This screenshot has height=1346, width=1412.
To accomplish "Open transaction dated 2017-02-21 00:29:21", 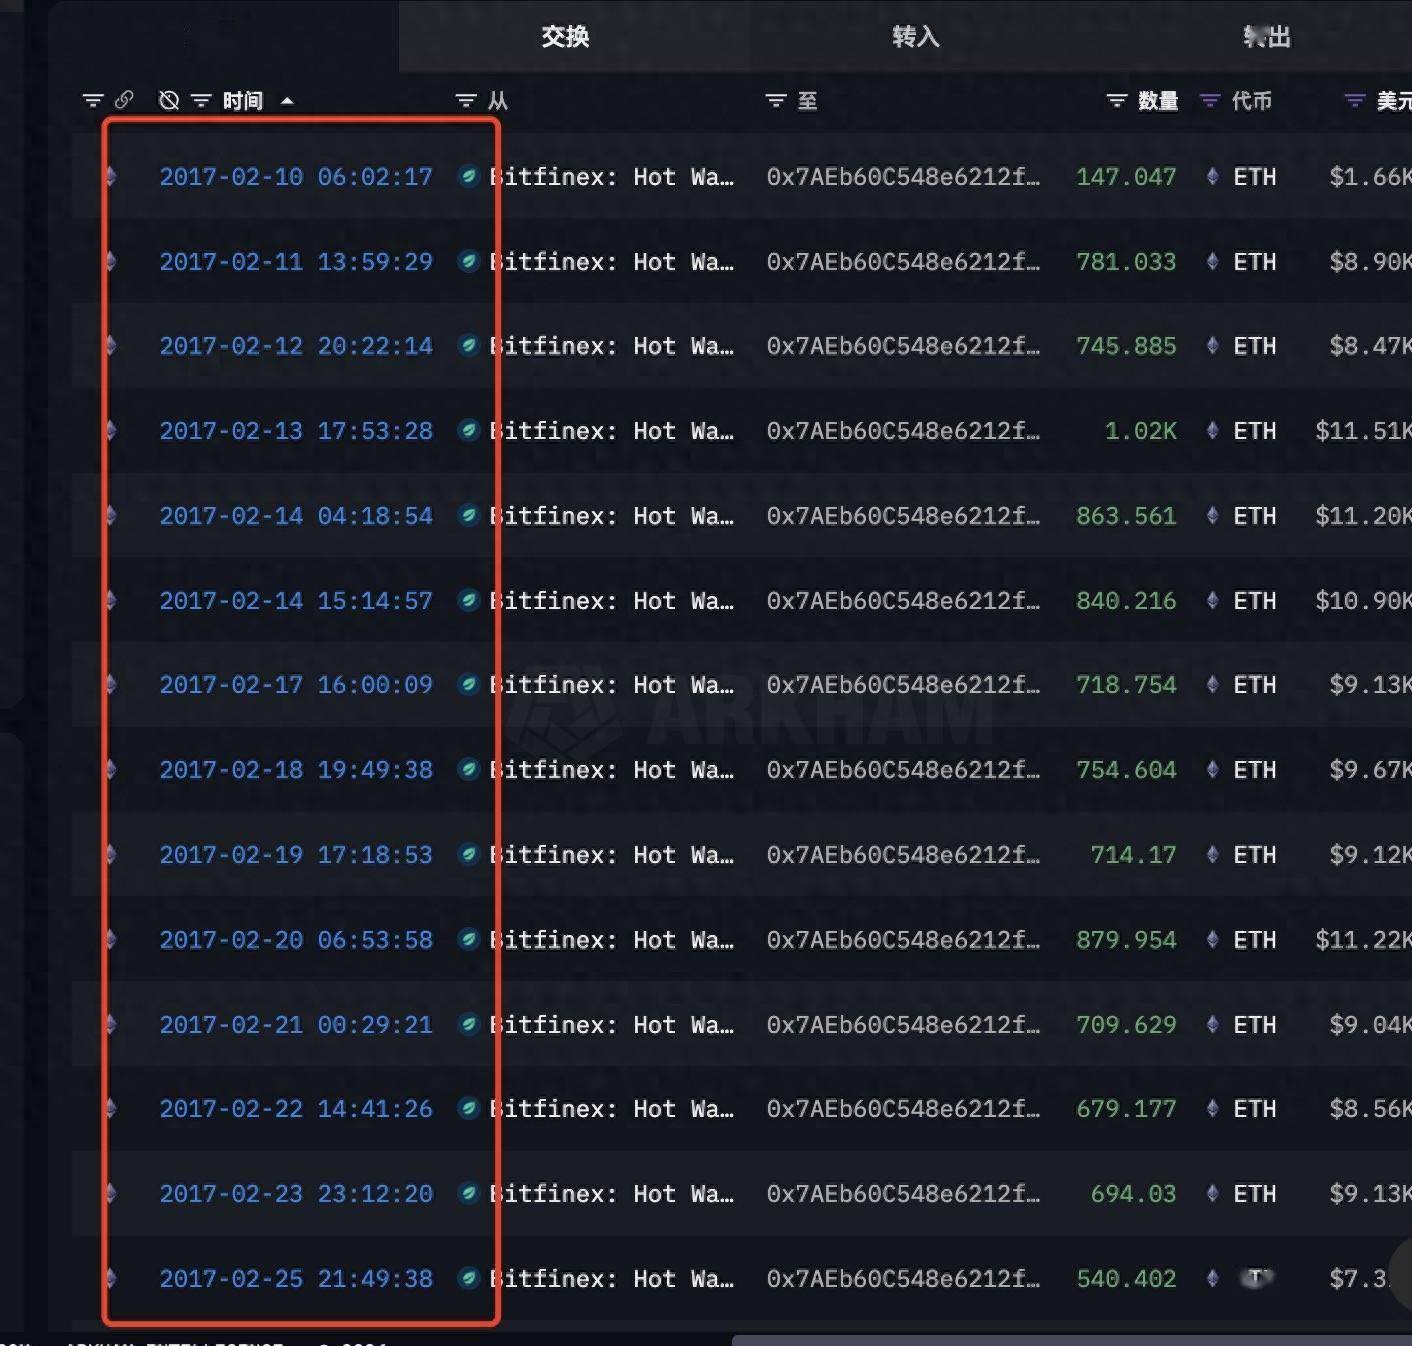I will pyautogui.click(x=296, y=1025).
